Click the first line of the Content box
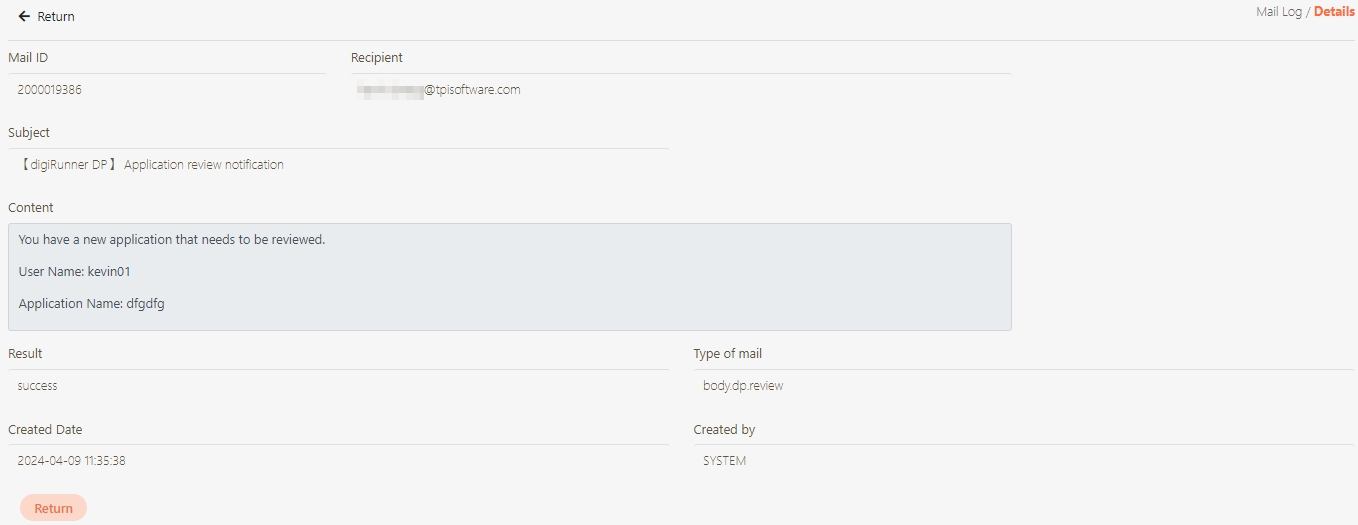The height and width of the screenshot is (525, 1358). (172, 240)
